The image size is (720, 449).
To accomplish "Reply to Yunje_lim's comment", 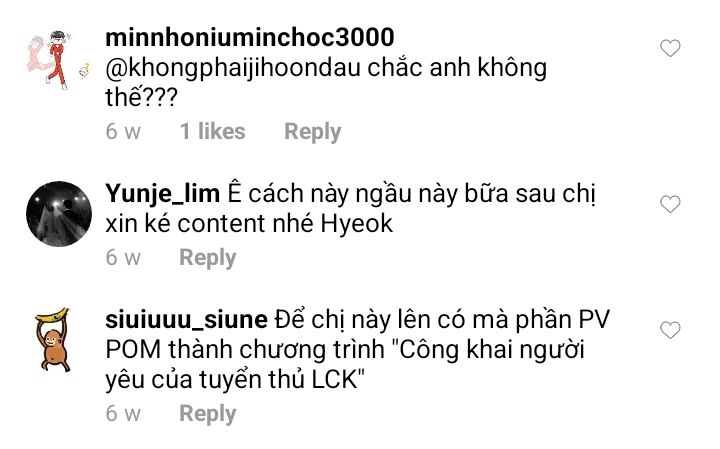I will (x=208, y=258).
